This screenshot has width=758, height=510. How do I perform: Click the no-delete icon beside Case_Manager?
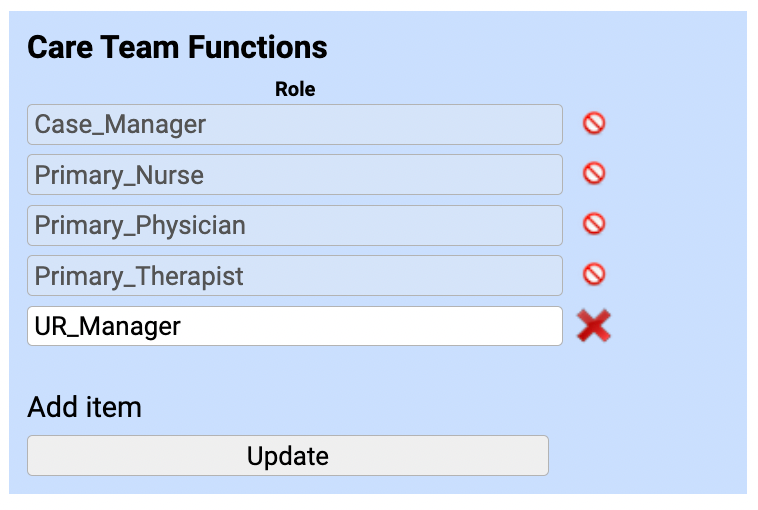tap(594, 124)
